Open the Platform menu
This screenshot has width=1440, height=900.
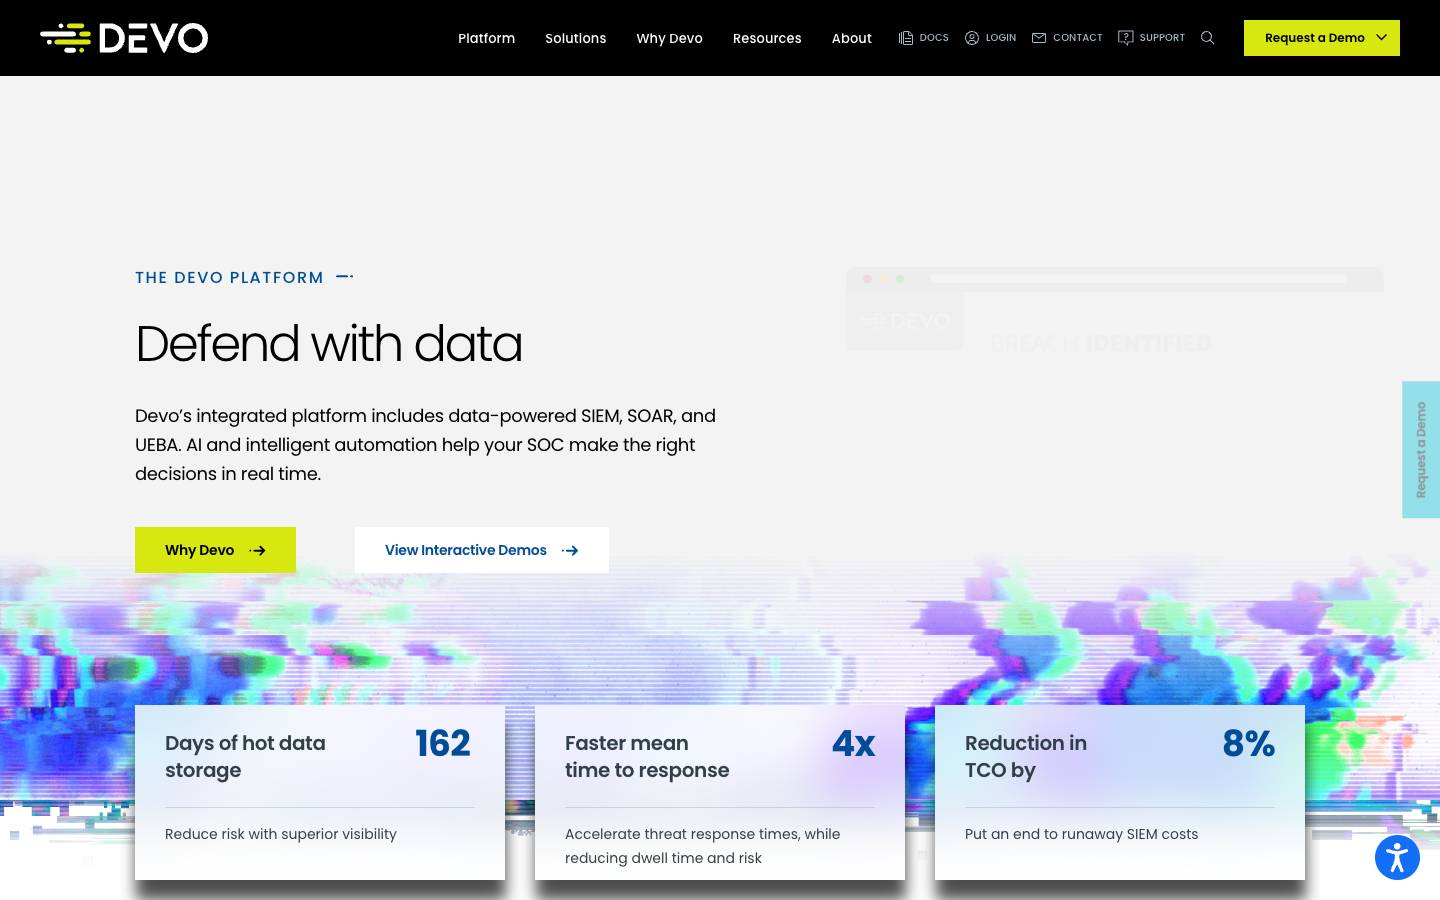487,38
